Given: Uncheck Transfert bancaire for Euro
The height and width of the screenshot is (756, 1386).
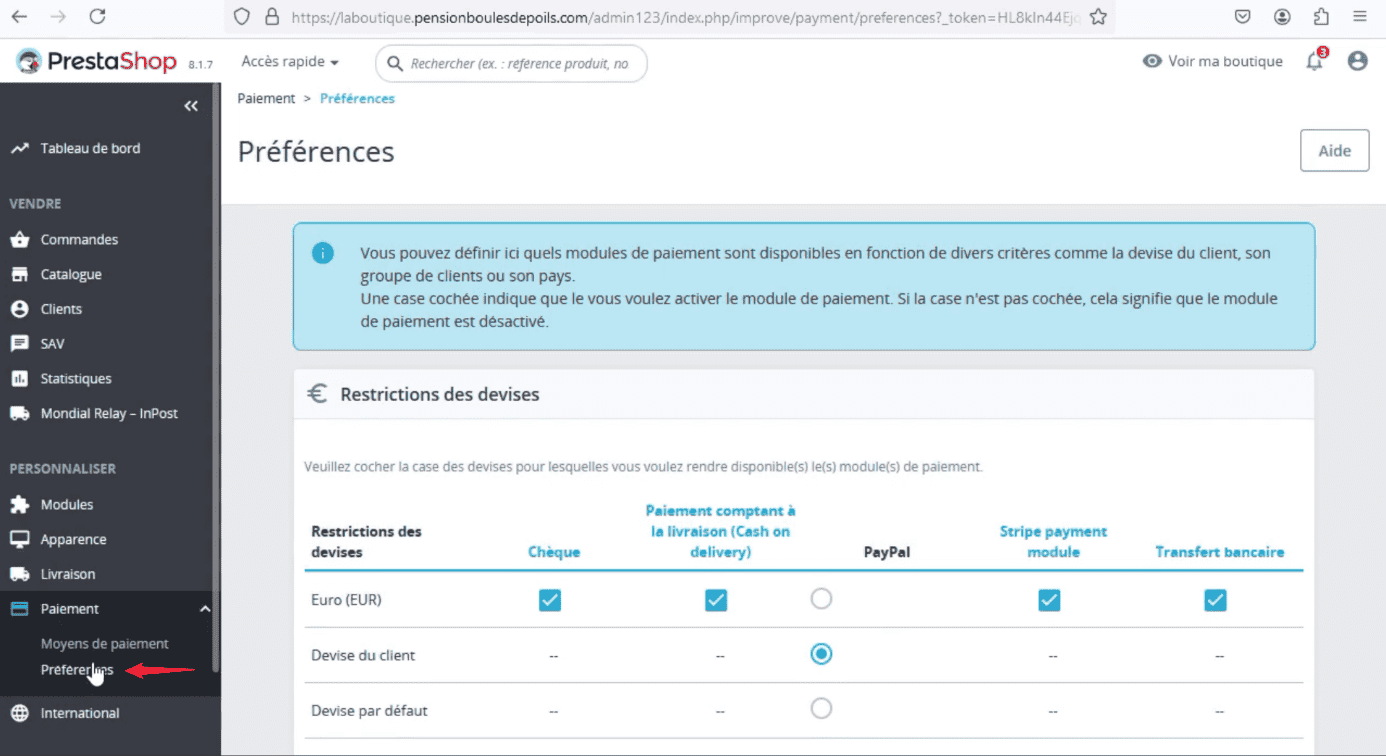Looking at the screenshot, I should tap(1215, 600).
